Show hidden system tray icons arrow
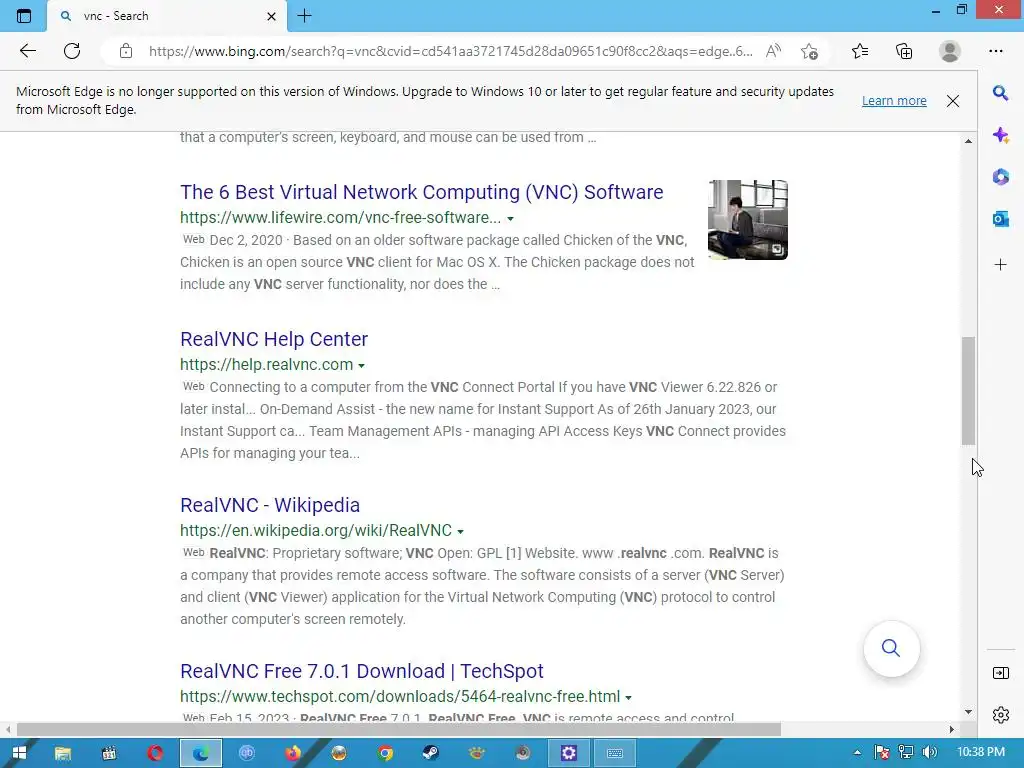Image resolution: width=1024 pixels, height=768 pixels. click(857, 753)
